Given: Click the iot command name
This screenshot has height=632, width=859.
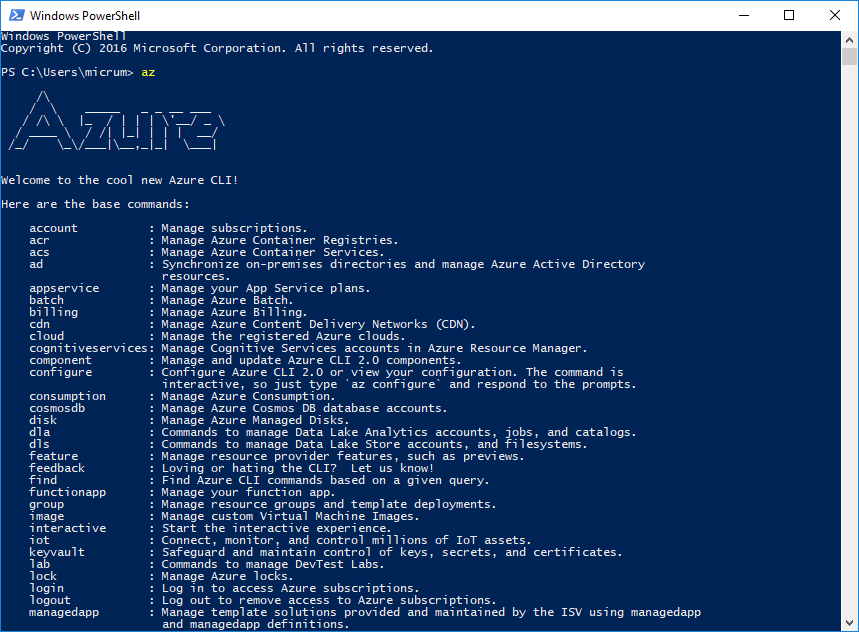Looking at the screenshot, I should pyautogui.click(x=39, y=539).
